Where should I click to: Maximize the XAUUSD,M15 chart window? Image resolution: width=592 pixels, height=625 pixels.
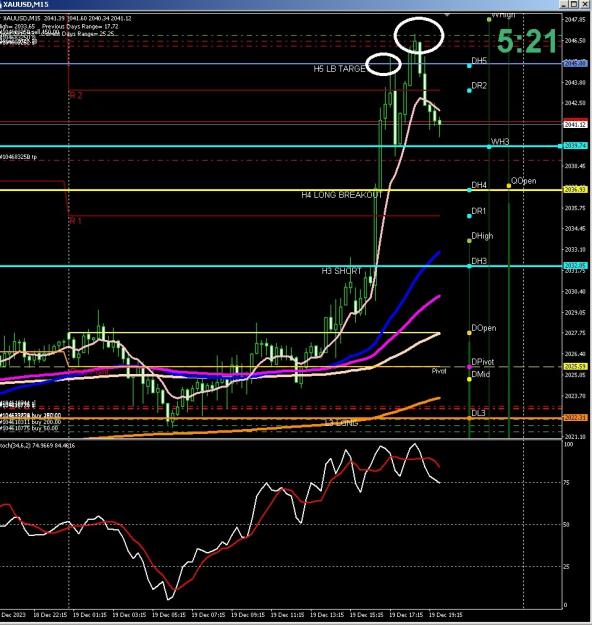(574, 4)
